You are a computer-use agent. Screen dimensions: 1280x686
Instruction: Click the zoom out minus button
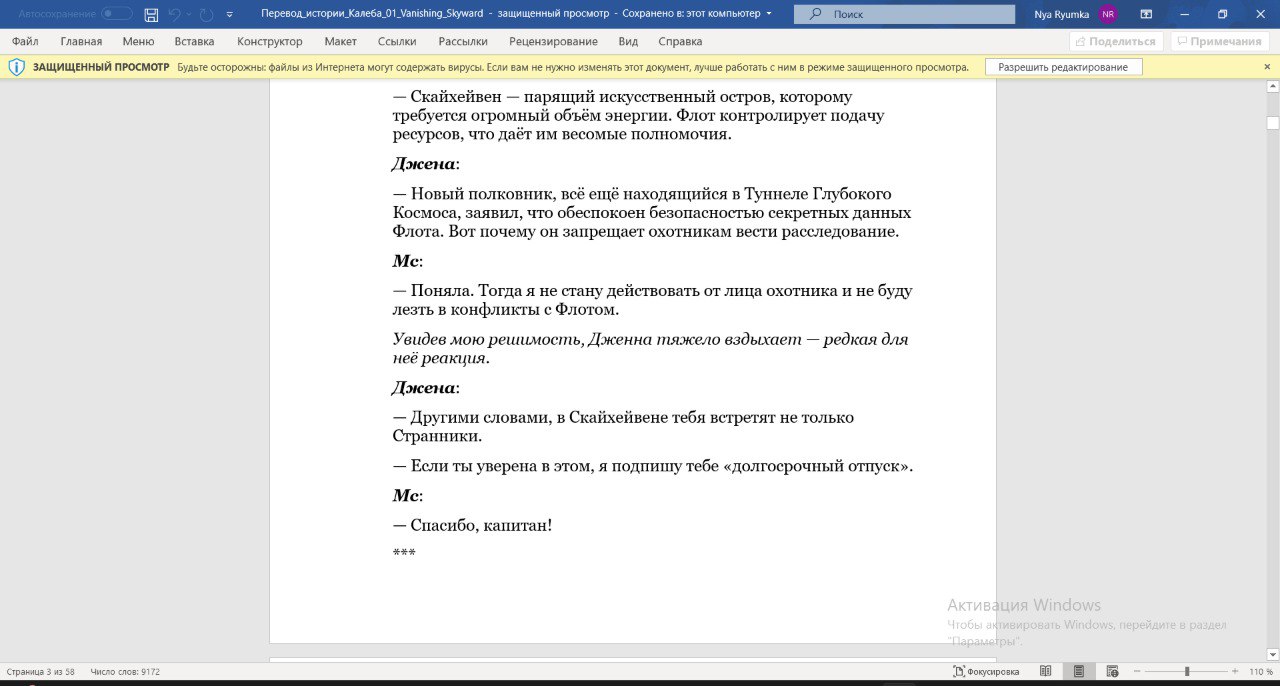1137,672
